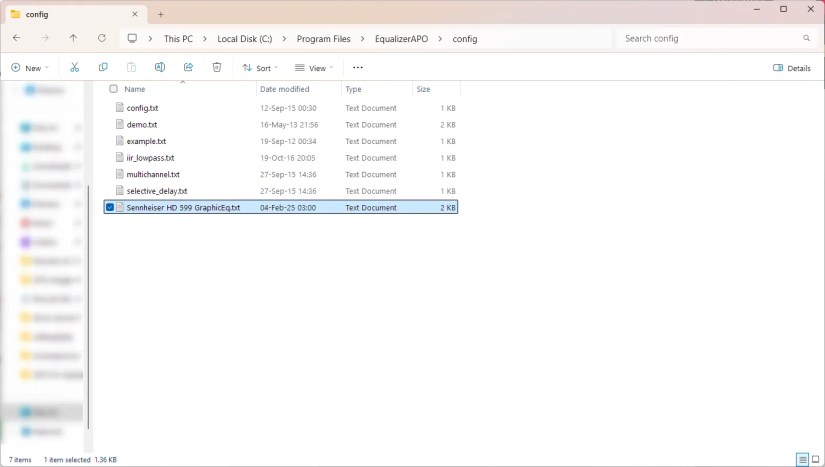The height and width of the screenshot is (467, 825).
Task: Click the demo.txt file icon
Action: [x=120, y=125]
